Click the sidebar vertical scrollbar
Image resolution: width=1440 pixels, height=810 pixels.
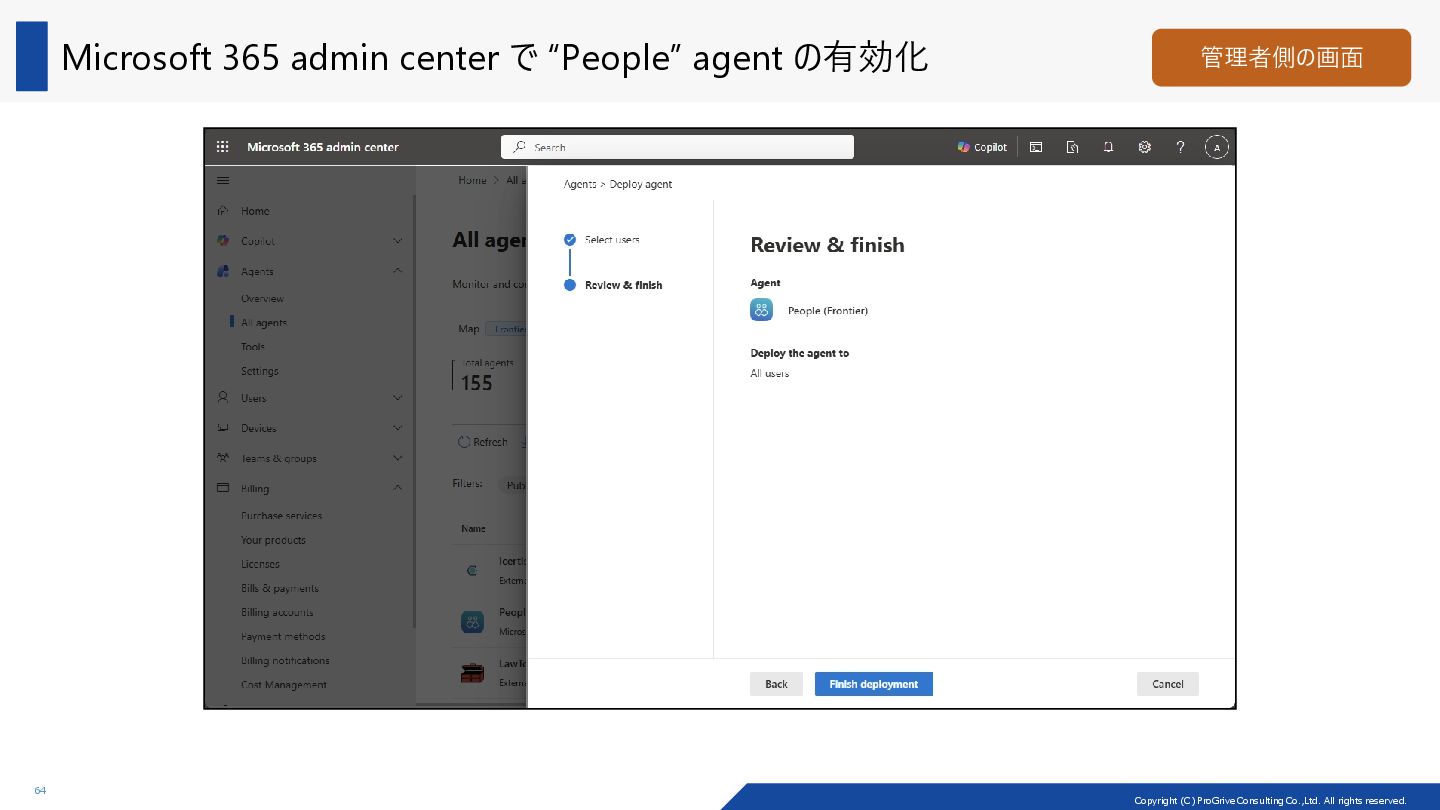pyautogui.click(x=414, y=410)
